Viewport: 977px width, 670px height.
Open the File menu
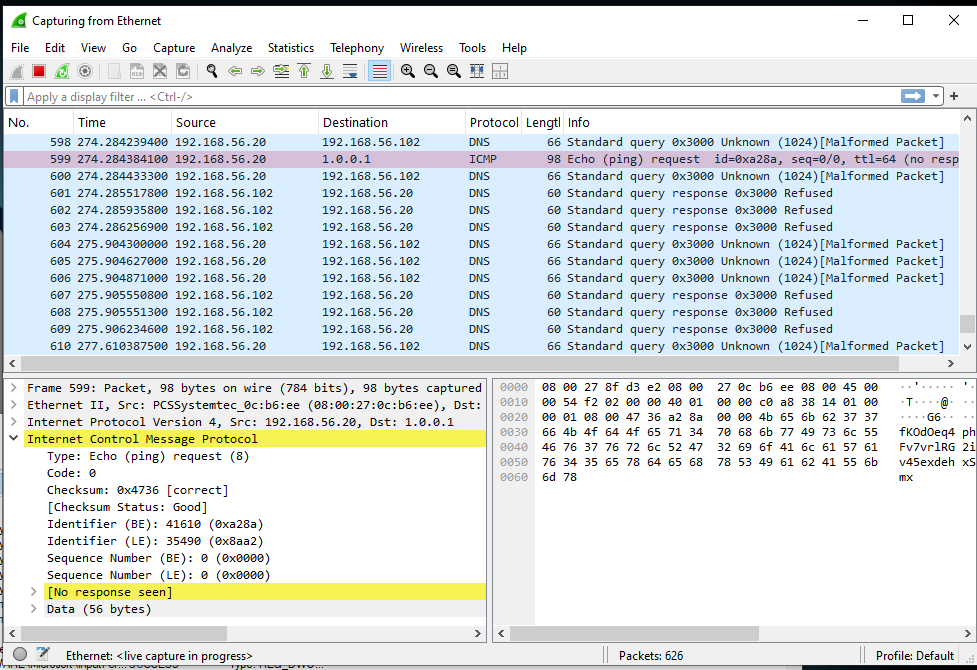click(x=20, y=48)
